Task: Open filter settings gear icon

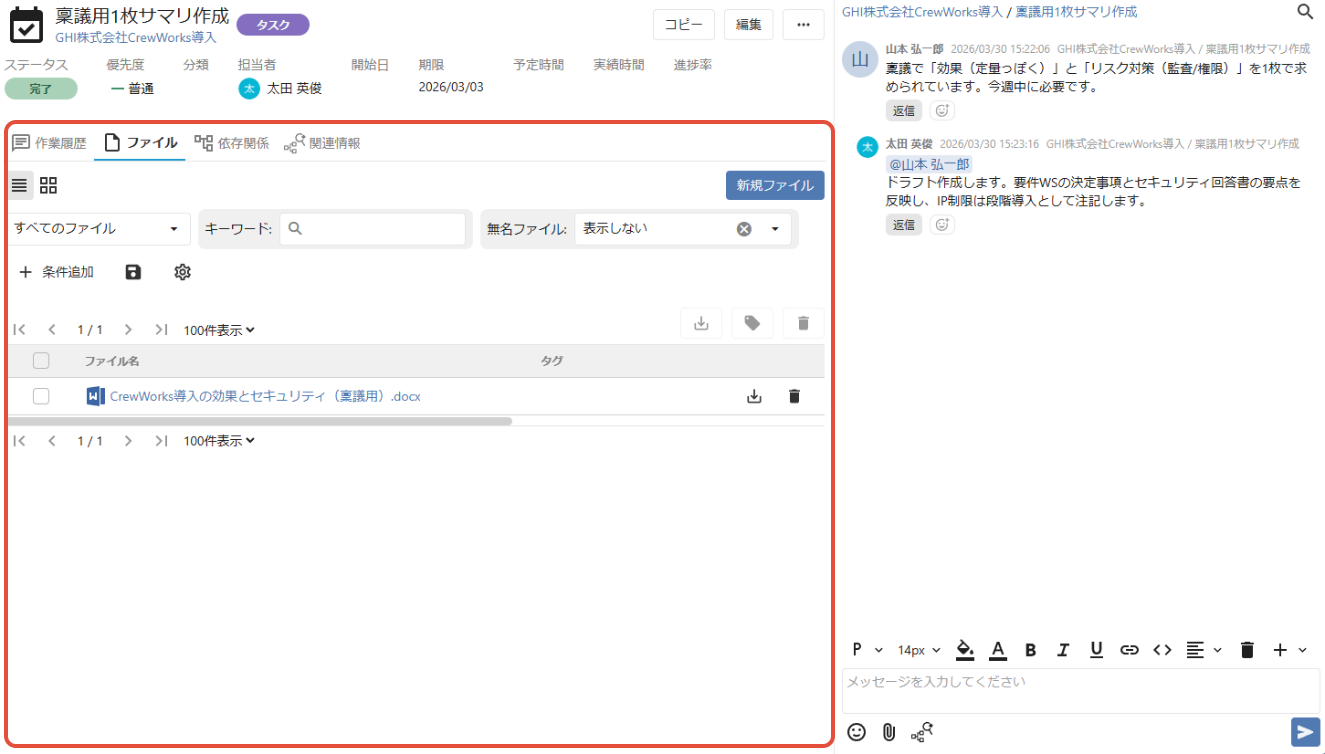Action: [182, 272]
